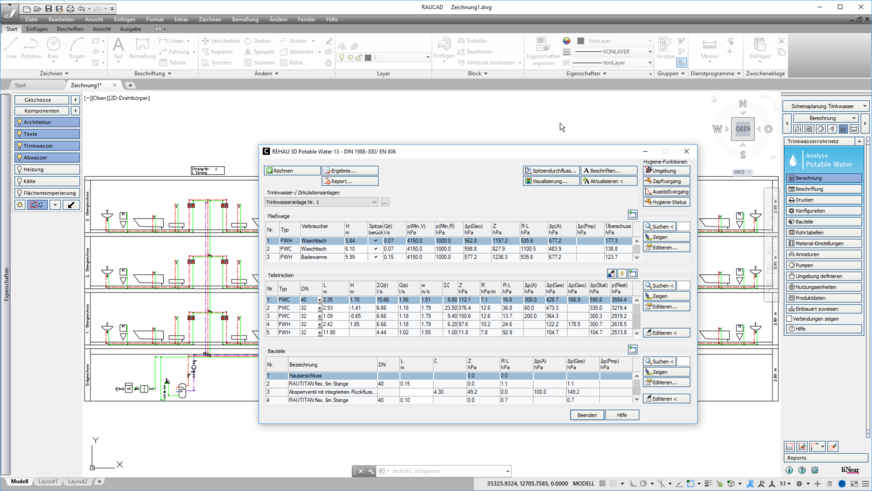Click the layer color swatch in Layer panel
The image size is (872, 491).
tap(368, 57)
